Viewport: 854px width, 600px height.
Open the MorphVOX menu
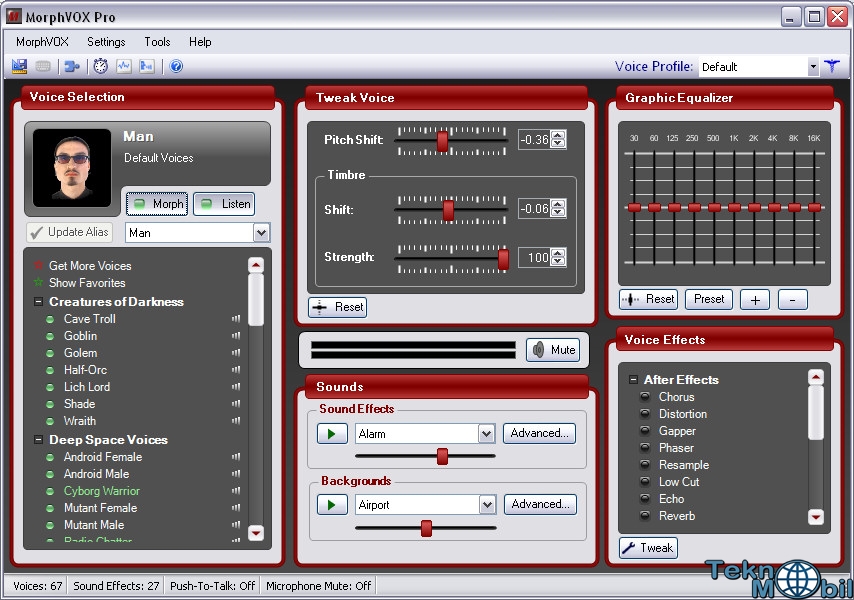(42, 42)
